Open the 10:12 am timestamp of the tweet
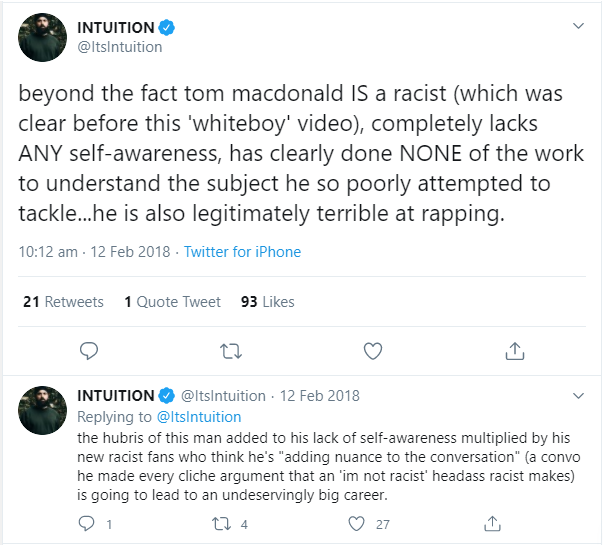The height and width of the screenshot is (545, 603). coord(48,252)
